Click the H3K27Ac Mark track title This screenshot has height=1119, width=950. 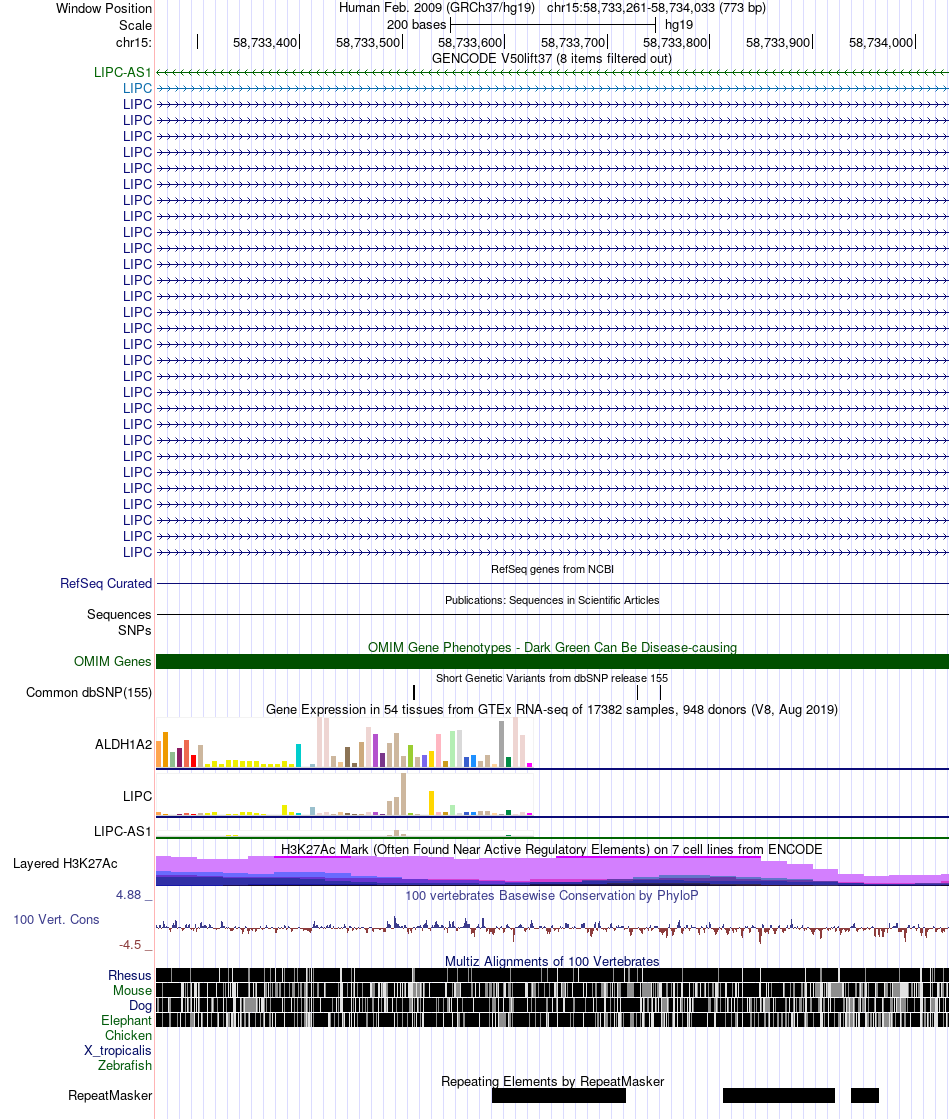click(552, 849)
